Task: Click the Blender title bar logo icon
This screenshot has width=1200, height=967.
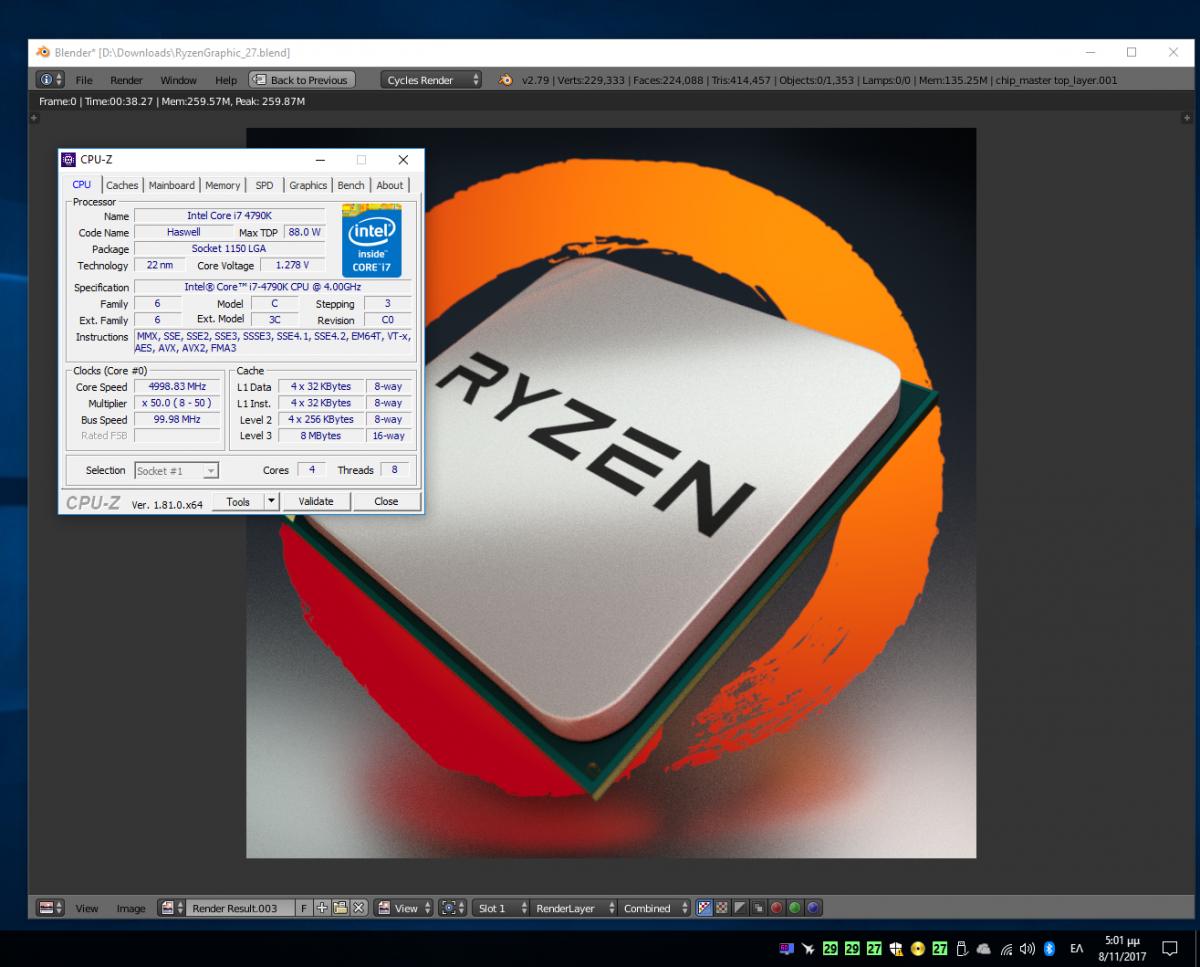Action: click(x=43, y=52)
